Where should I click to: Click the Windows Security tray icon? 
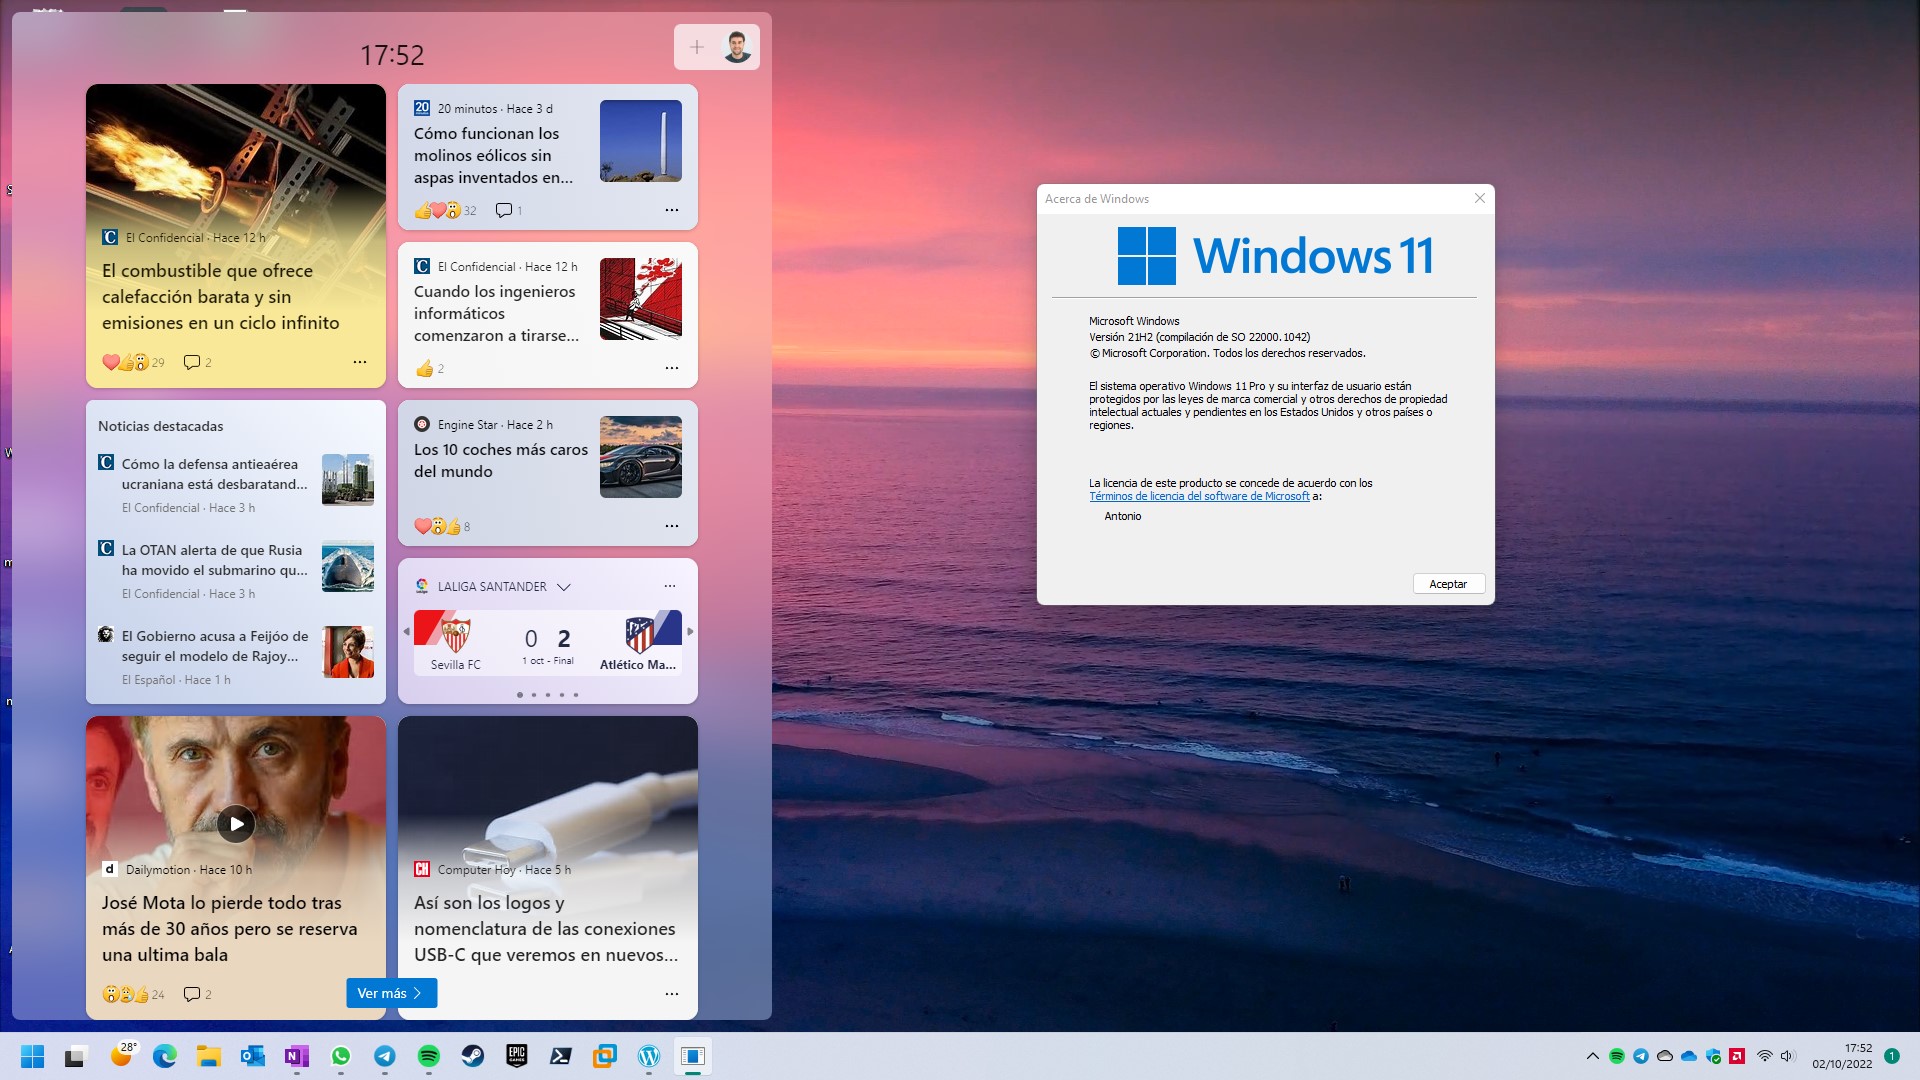1713,1056
